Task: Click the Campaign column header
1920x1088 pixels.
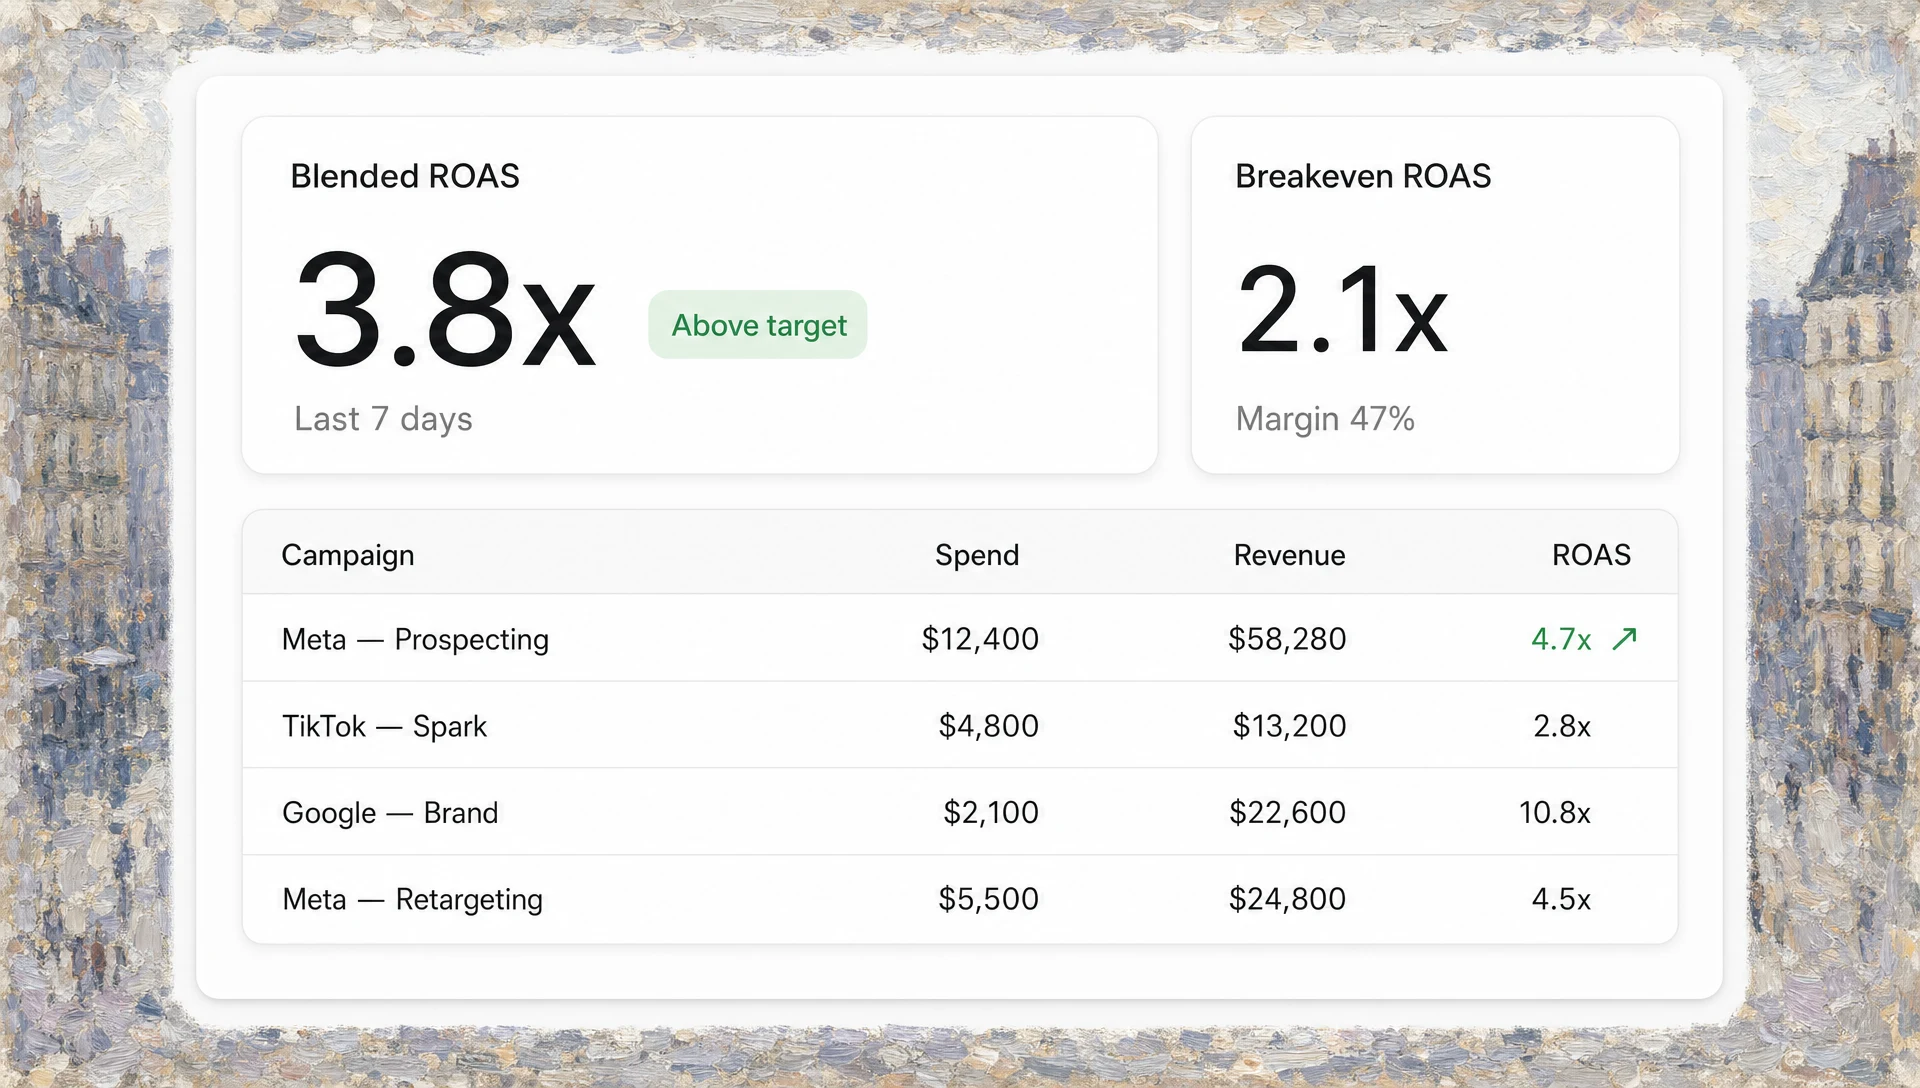Action: pyautogui.click(x=348, y=555)
